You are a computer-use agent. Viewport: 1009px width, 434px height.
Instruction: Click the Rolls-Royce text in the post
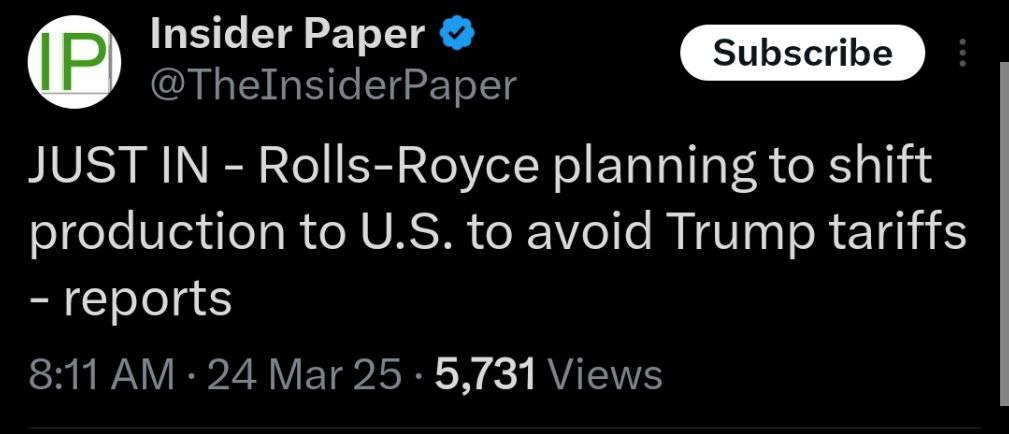[x=398, y=169]
